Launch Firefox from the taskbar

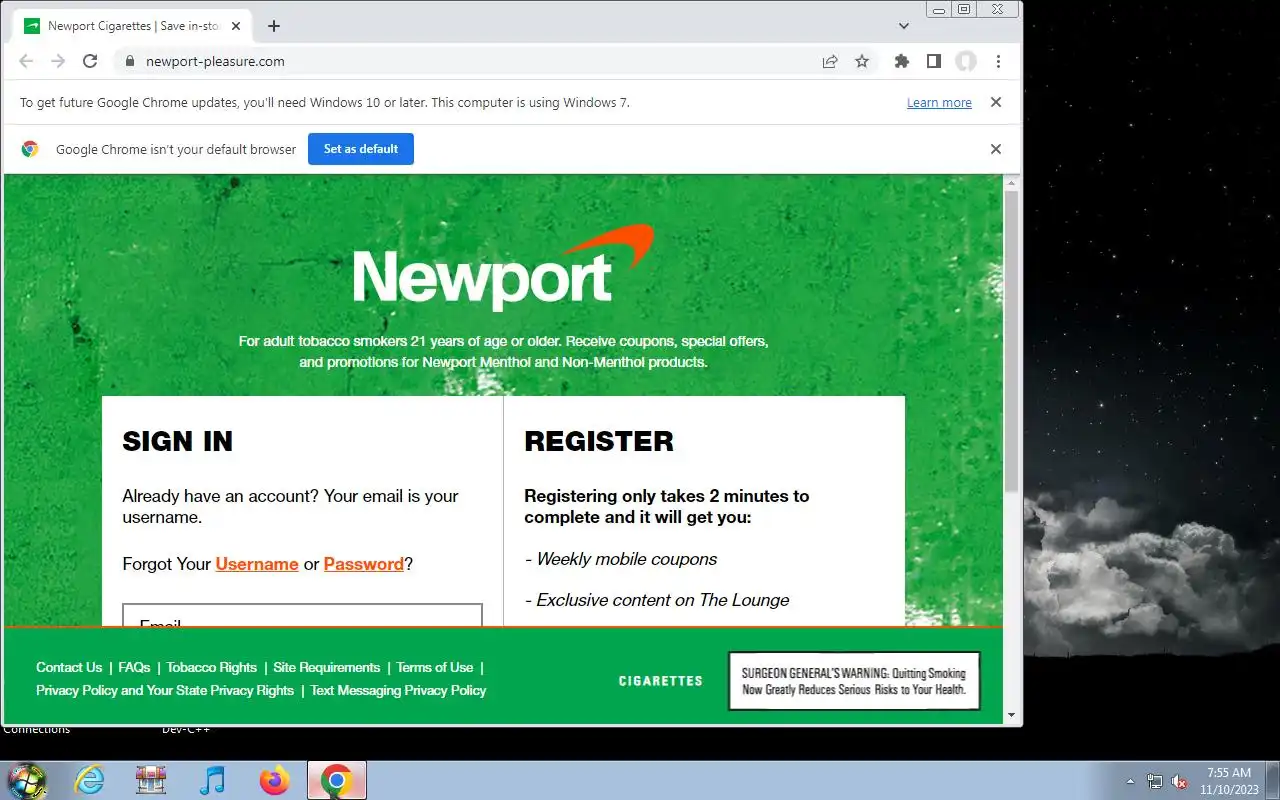(x=274, y=780)
